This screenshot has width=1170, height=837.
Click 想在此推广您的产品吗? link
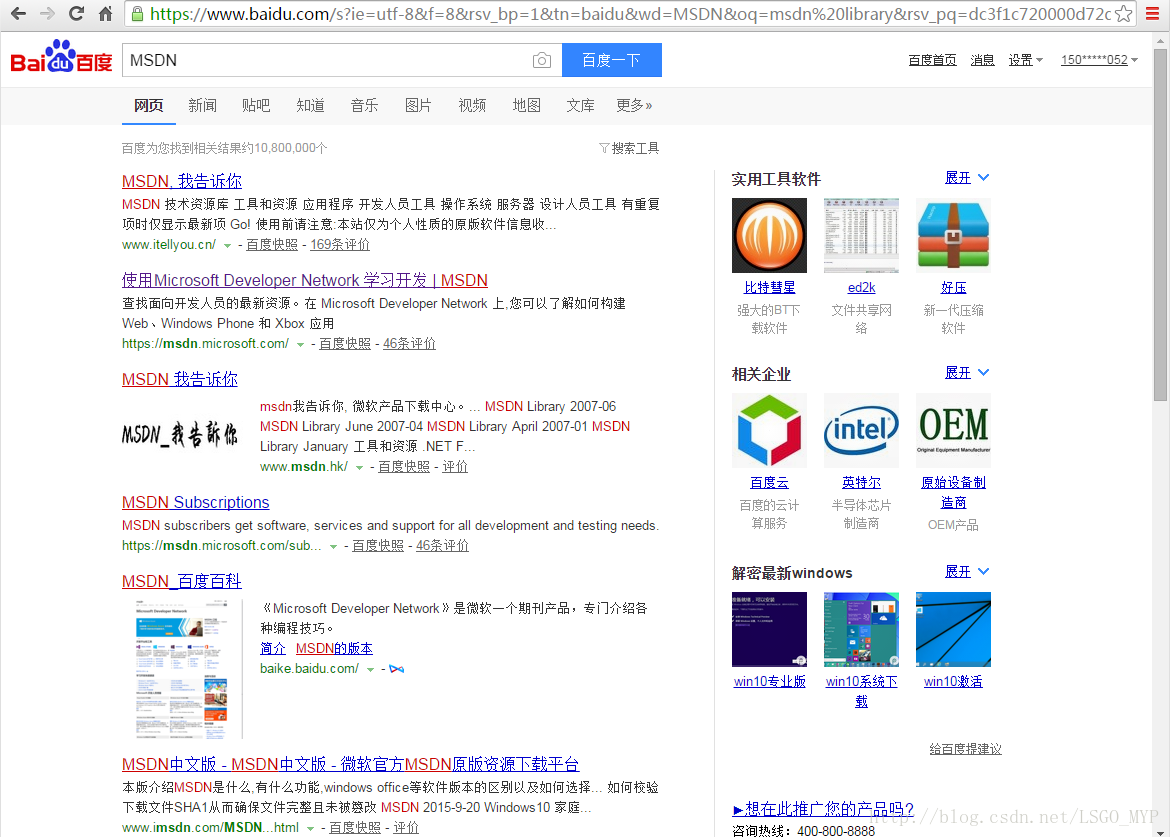point(823,809)
